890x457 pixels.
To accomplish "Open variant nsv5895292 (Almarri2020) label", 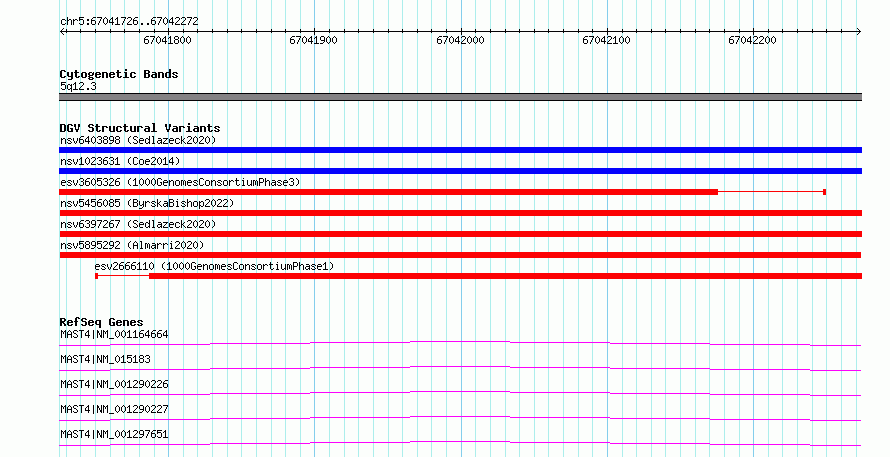I will (132, 245).
